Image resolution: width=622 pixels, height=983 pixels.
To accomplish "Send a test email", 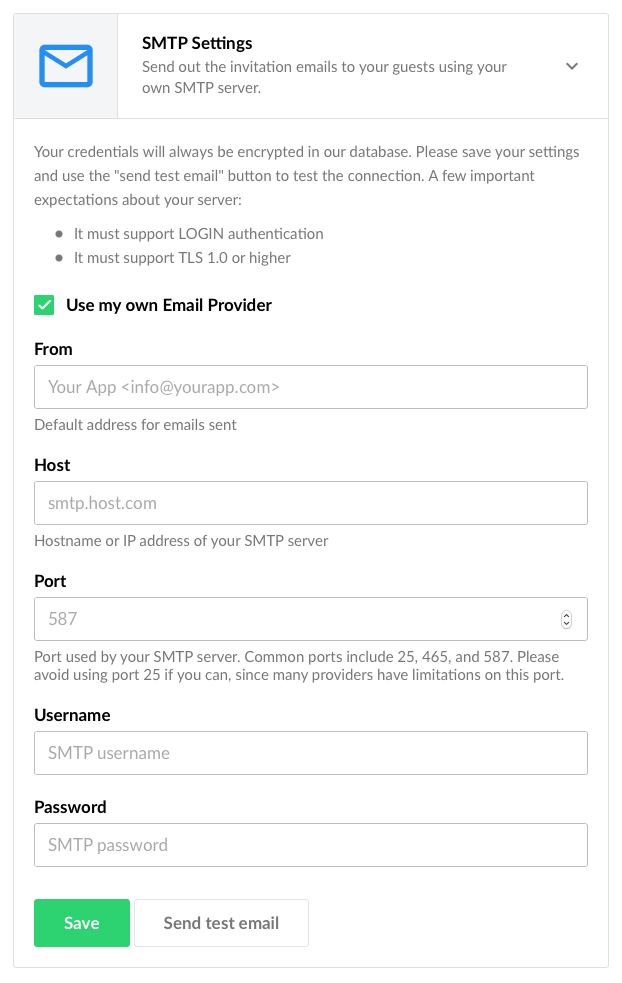I will (221, 923).
